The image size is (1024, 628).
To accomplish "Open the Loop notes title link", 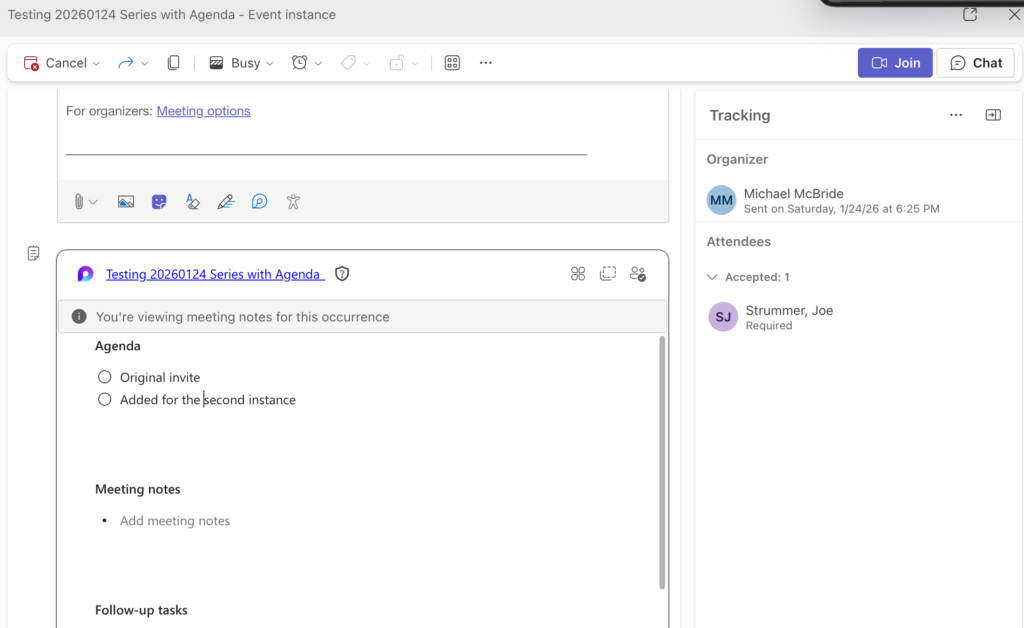I will pyautogui.click(x=214, y=274).
